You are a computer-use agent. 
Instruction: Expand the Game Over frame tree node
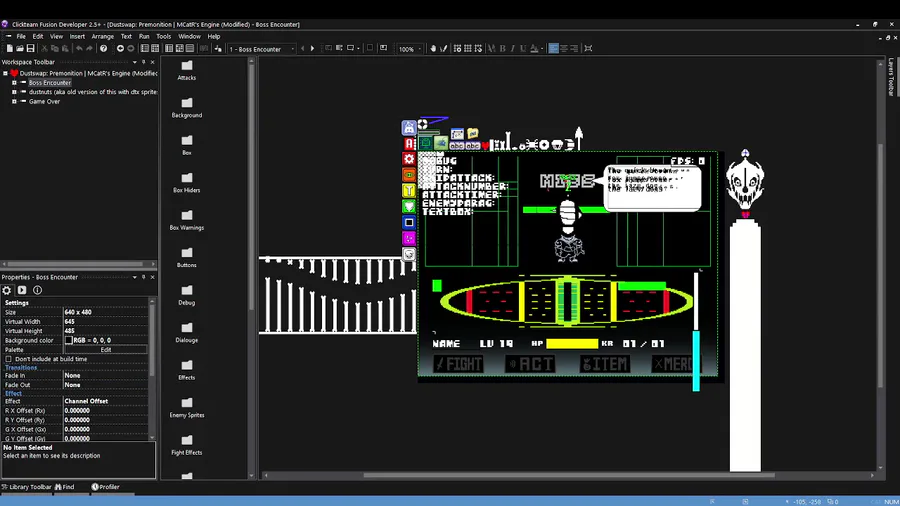pyautogui.click(x=14, y=102)
